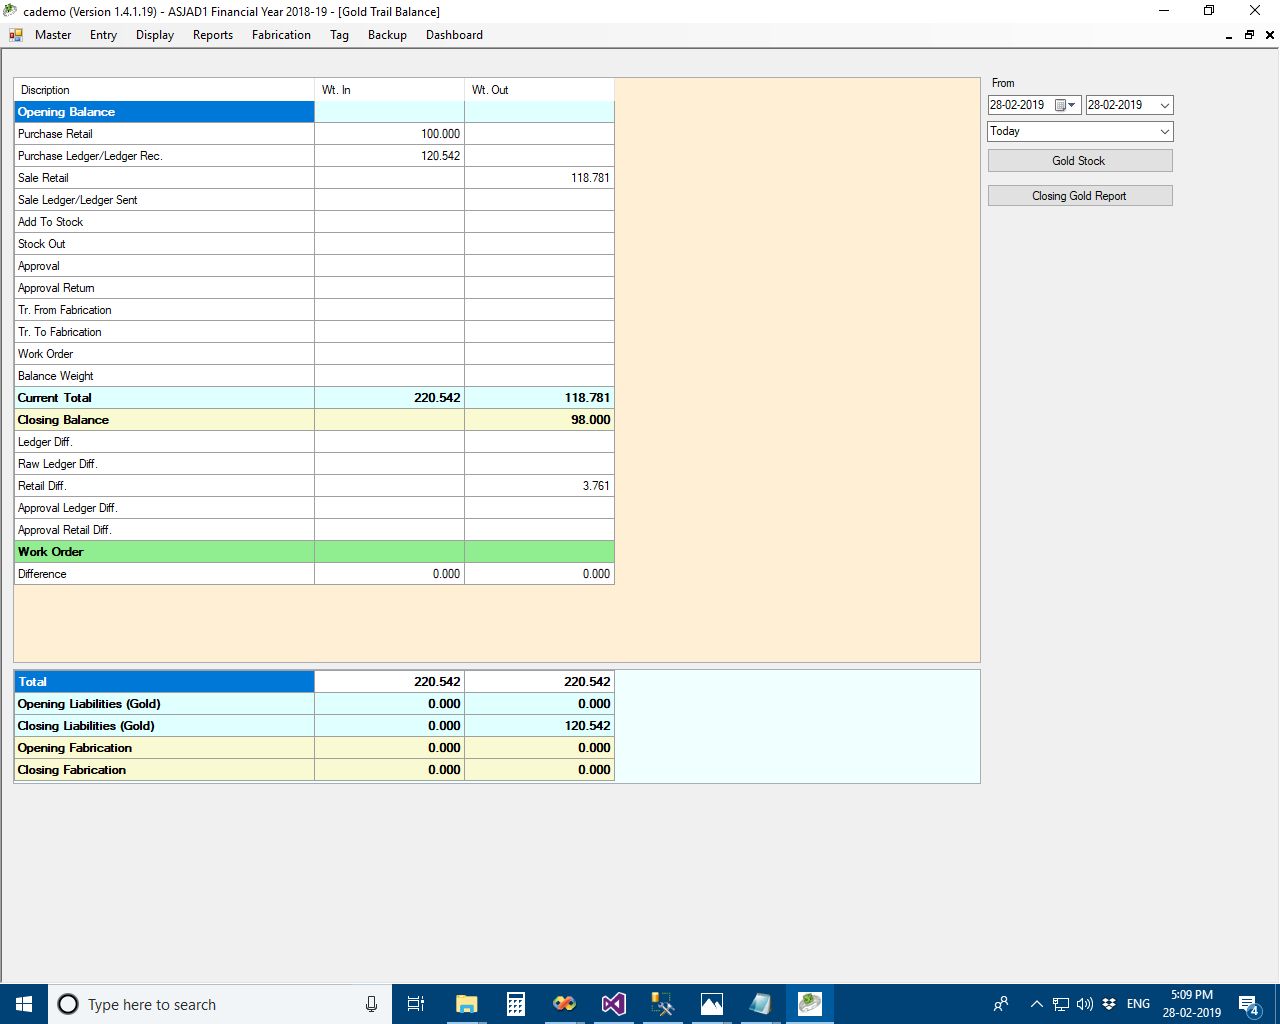This screenshot has width=1280, height=1024.
Task: Click the volume speaker tray icon
Action: (1085, 1004)
